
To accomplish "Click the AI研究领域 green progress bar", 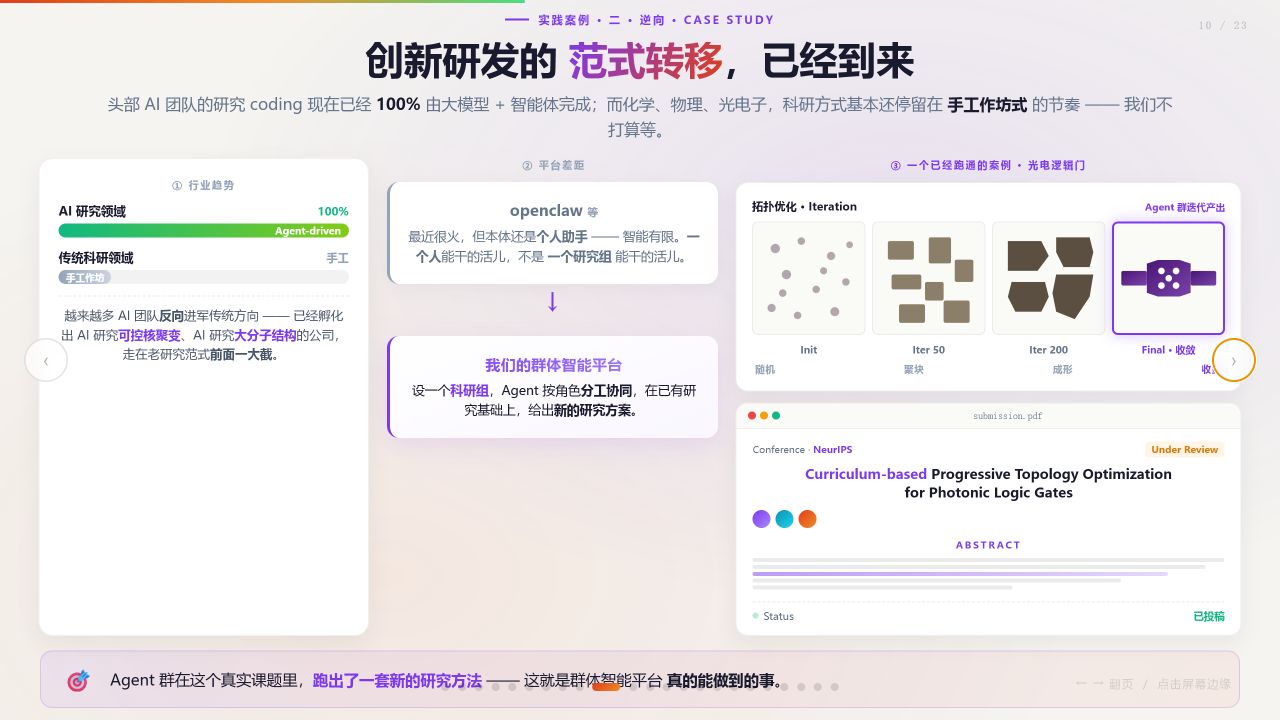I will pyautogui.click(x=204, y=231).
